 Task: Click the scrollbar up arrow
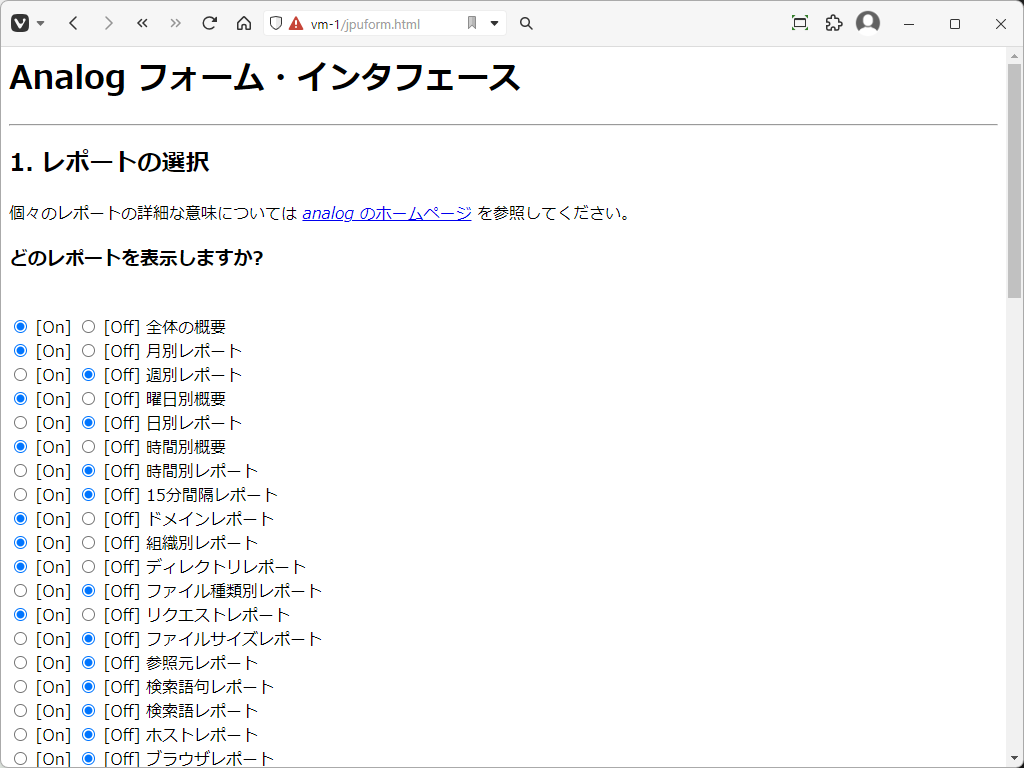[x=1014, y=56]
